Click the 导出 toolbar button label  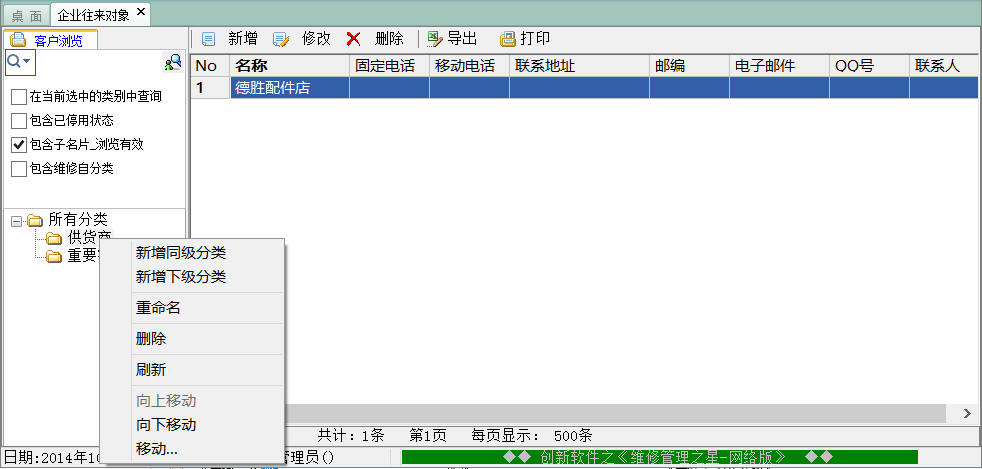point(462,39)
